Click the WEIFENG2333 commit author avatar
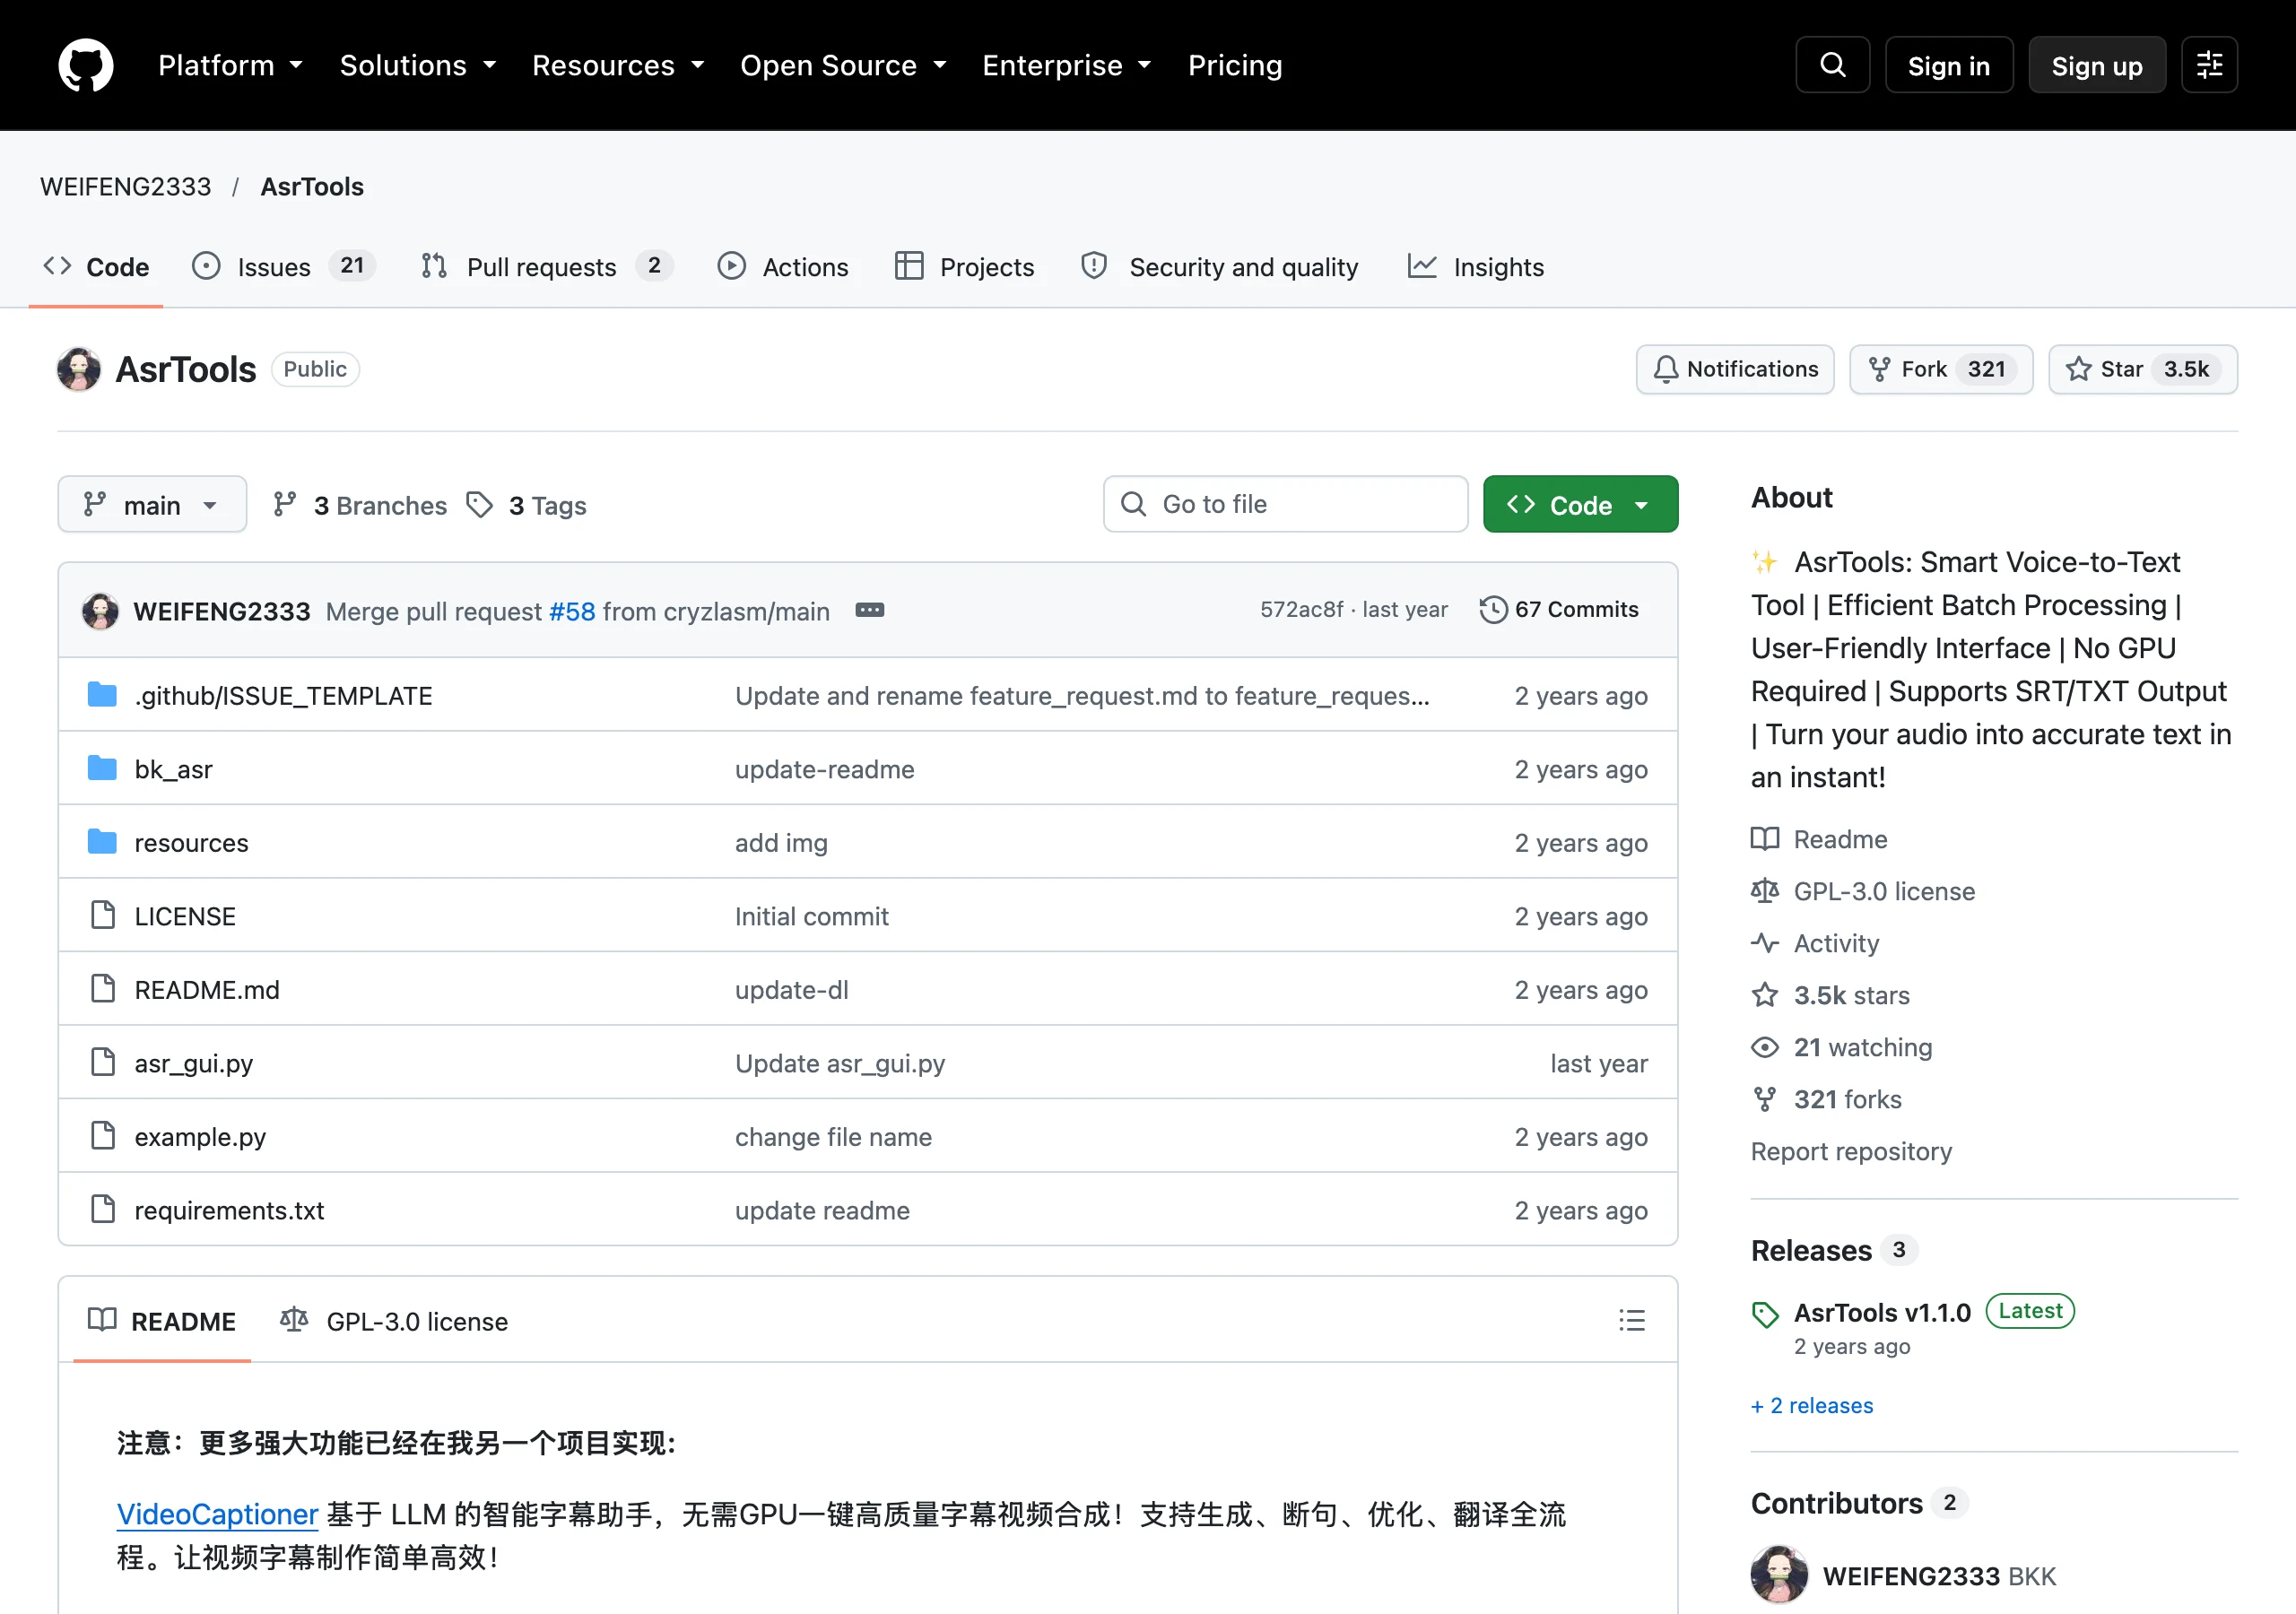 100,610
